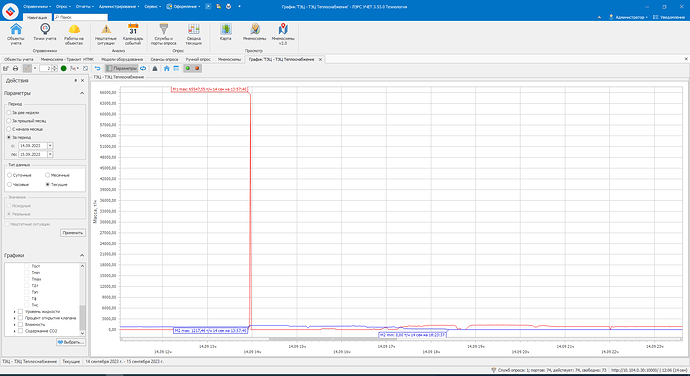Click the Применить button
The width and height of the screenshot is (690, 376).
coord(73,233)
